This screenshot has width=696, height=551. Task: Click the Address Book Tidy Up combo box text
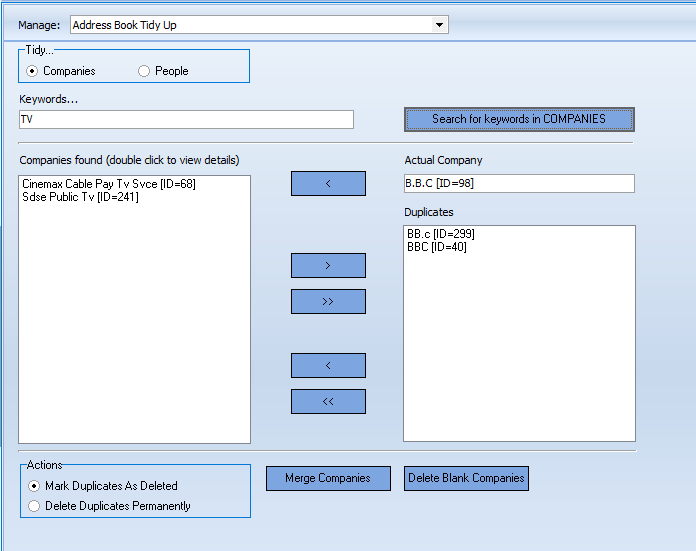(x=250, y=25)
